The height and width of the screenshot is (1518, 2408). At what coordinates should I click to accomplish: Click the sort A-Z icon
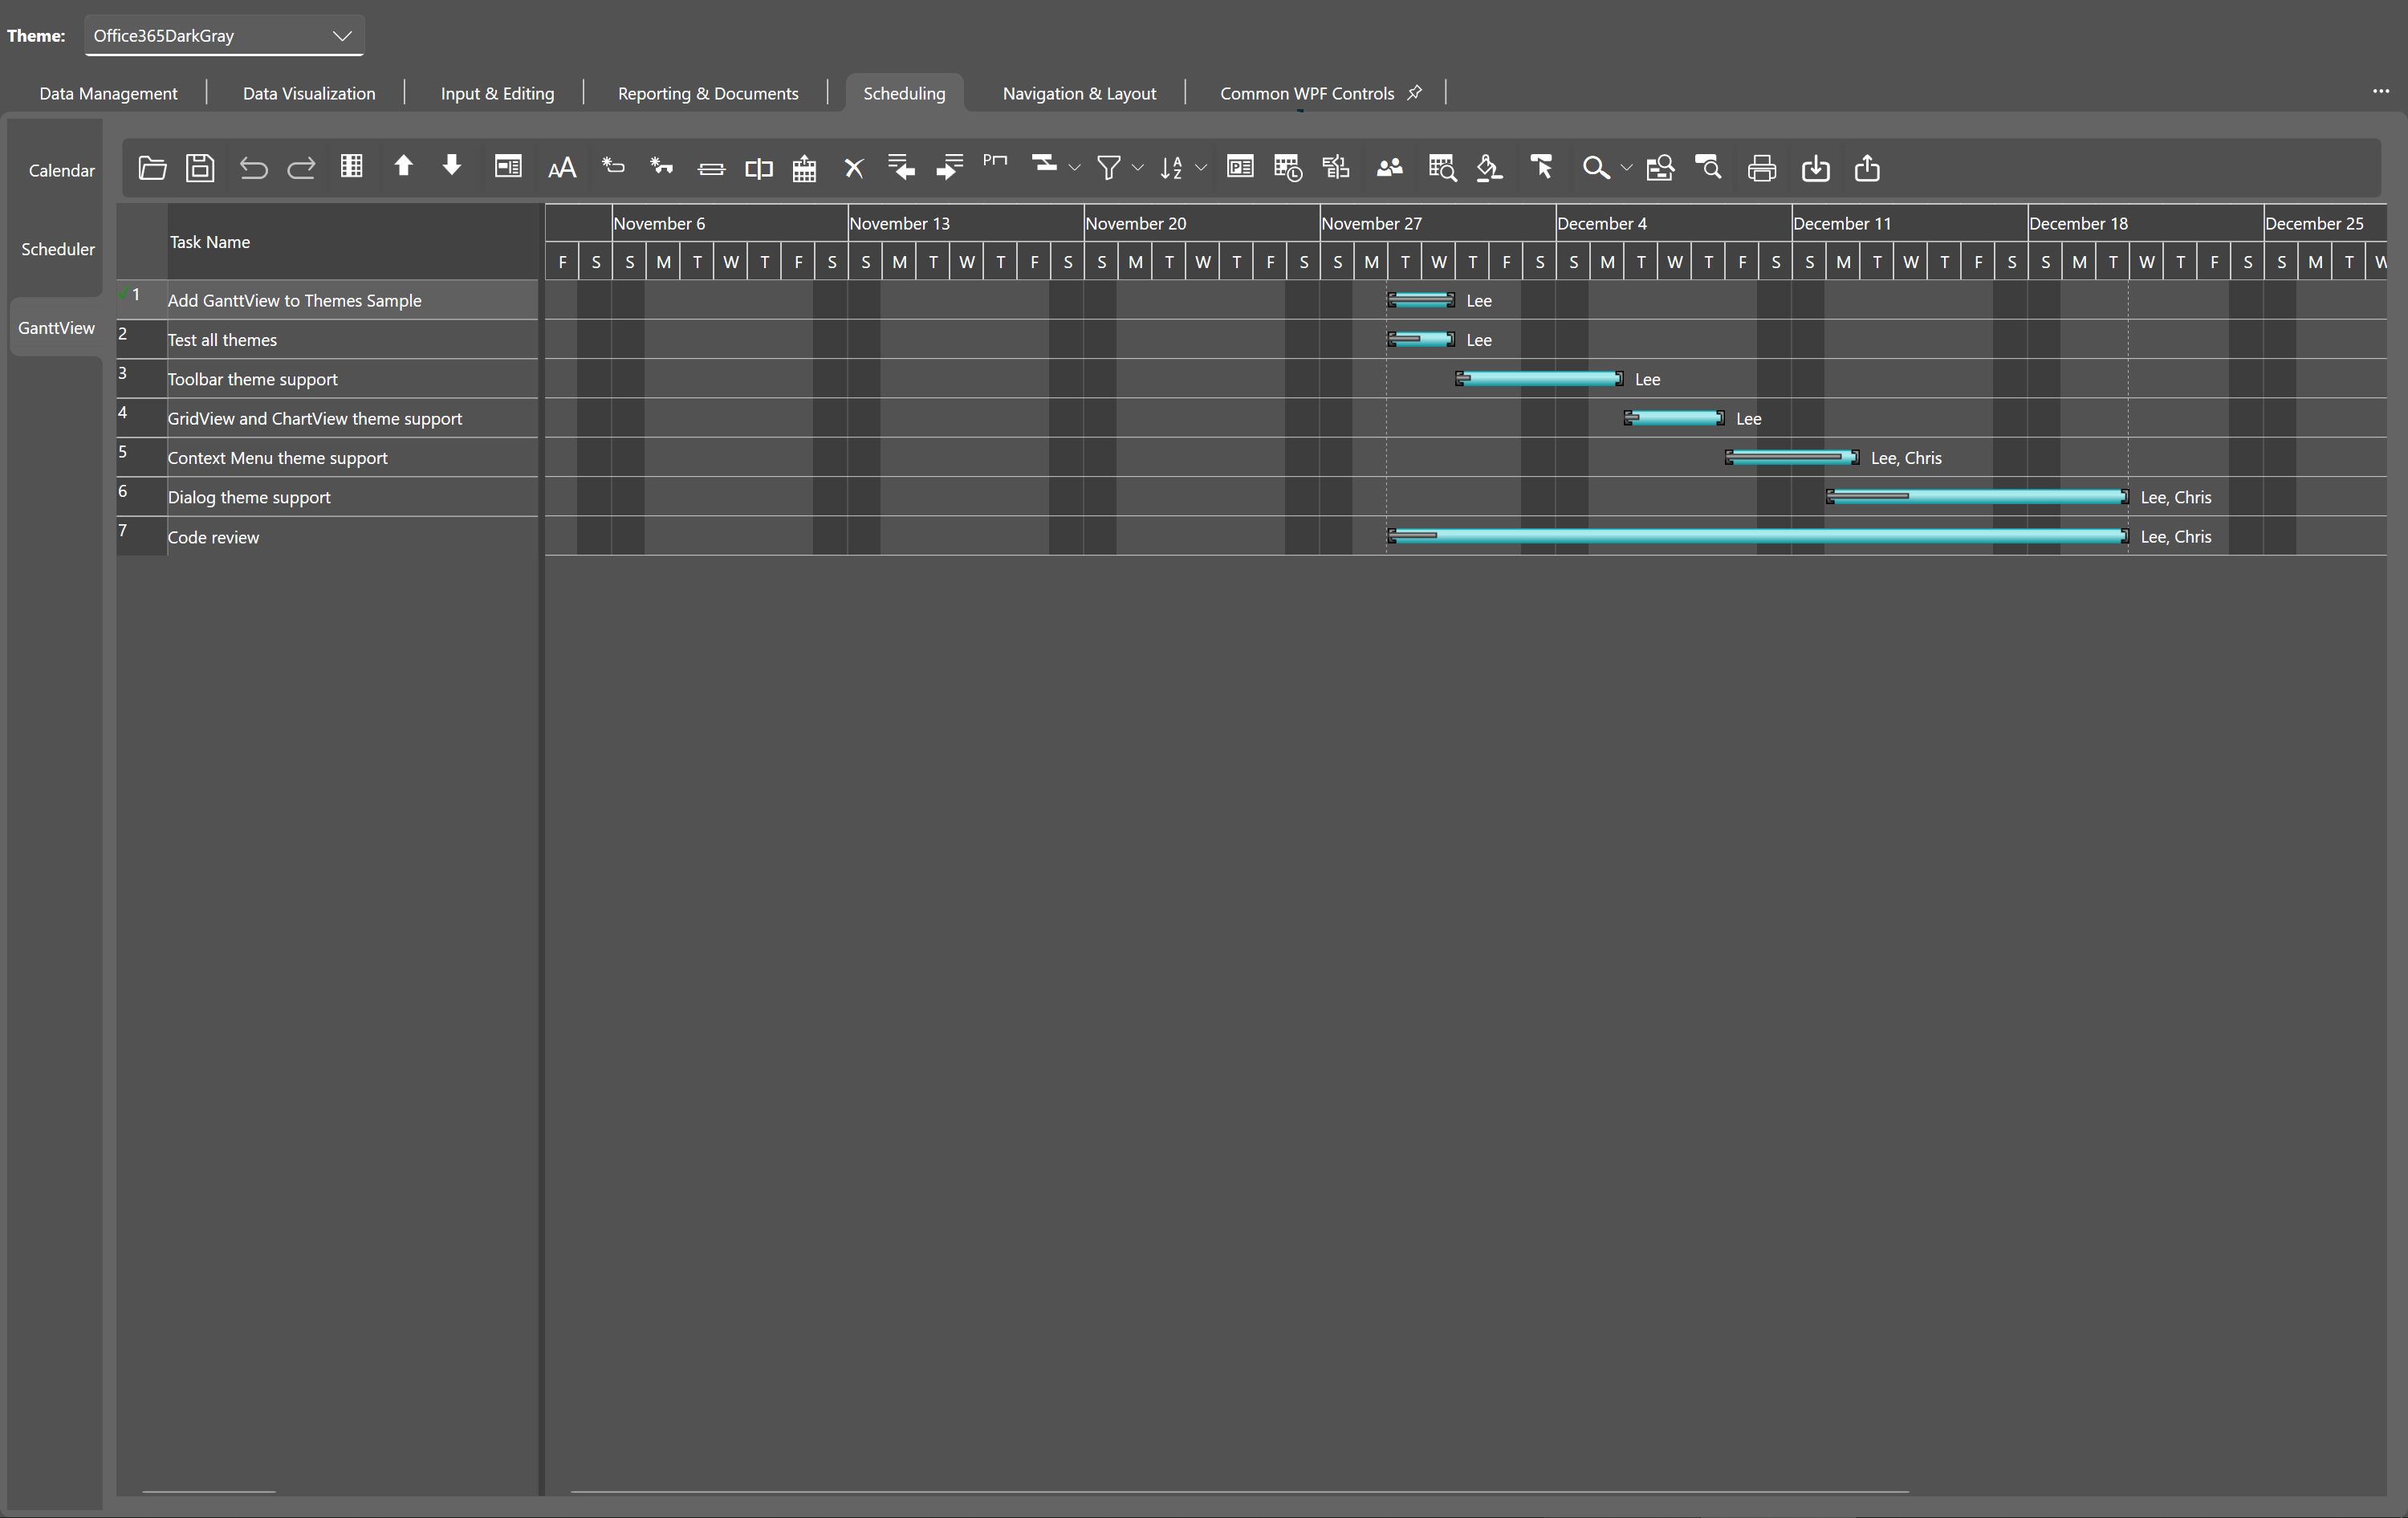click(1171, 168)
